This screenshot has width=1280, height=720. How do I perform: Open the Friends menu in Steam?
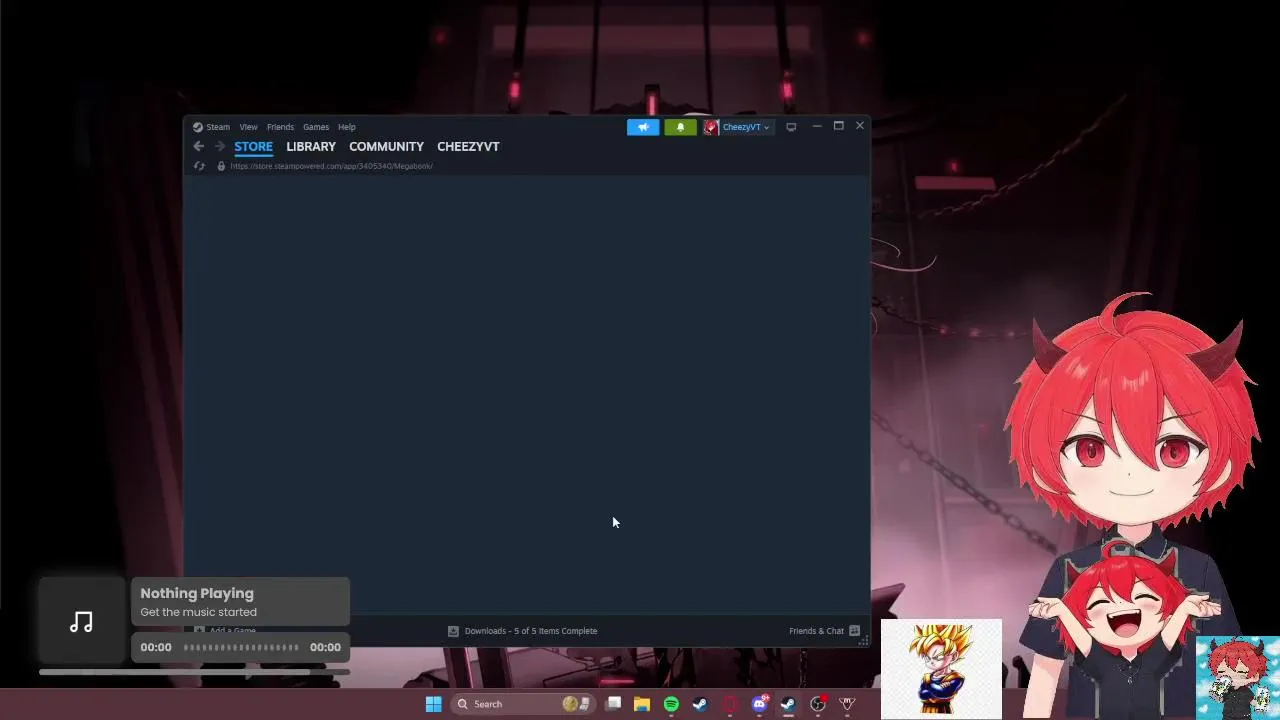tap(280, 127)
